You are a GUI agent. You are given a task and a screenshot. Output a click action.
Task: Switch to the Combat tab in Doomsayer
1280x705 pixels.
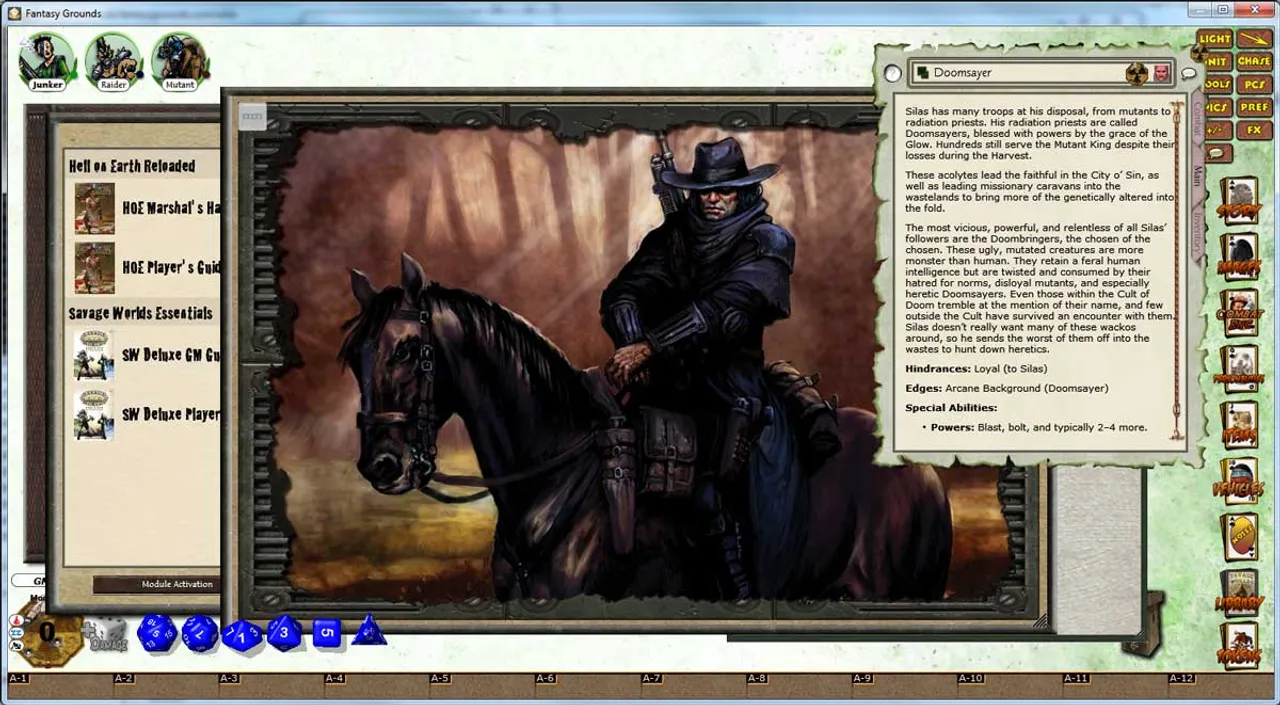pos(1197,119)
